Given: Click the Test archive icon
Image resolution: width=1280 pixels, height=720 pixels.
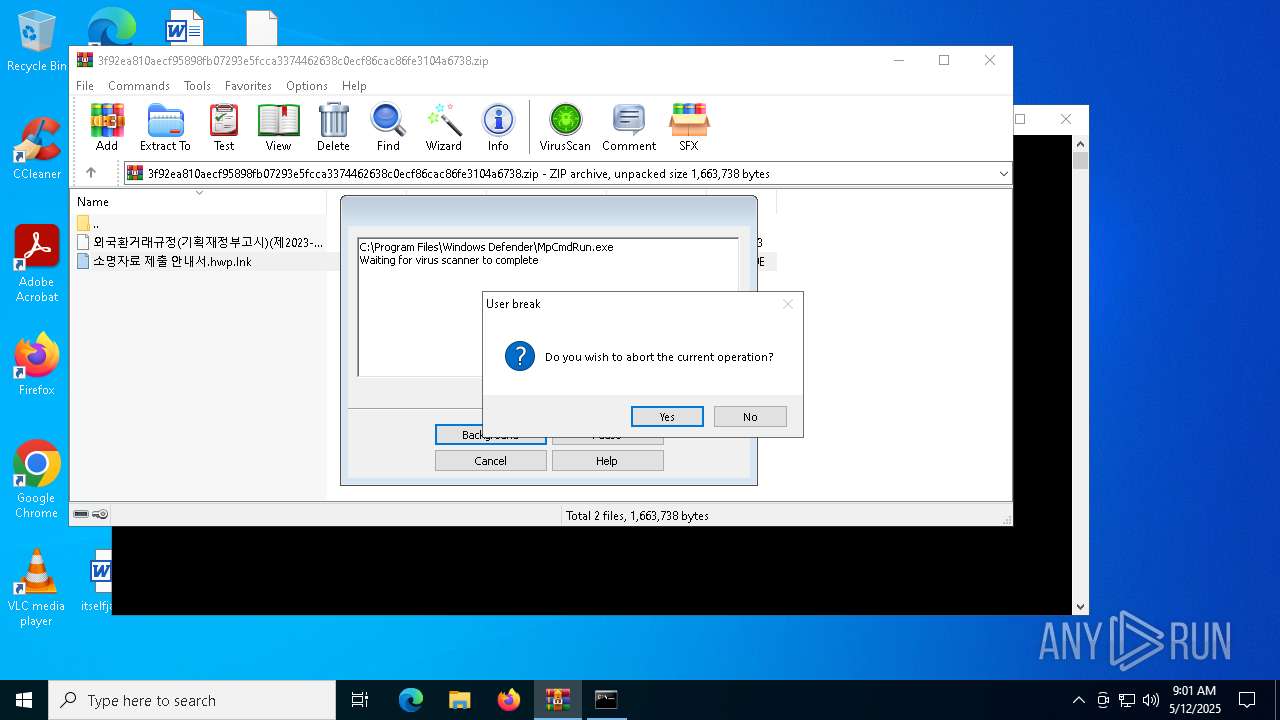Looking at the screenshot, I should (224, 127).
